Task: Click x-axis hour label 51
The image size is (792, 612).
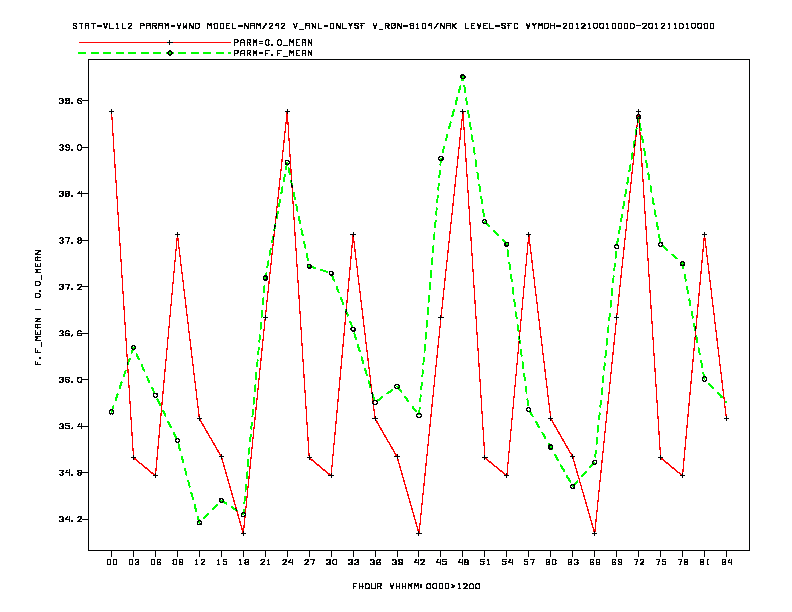Action: coord(485,562)
